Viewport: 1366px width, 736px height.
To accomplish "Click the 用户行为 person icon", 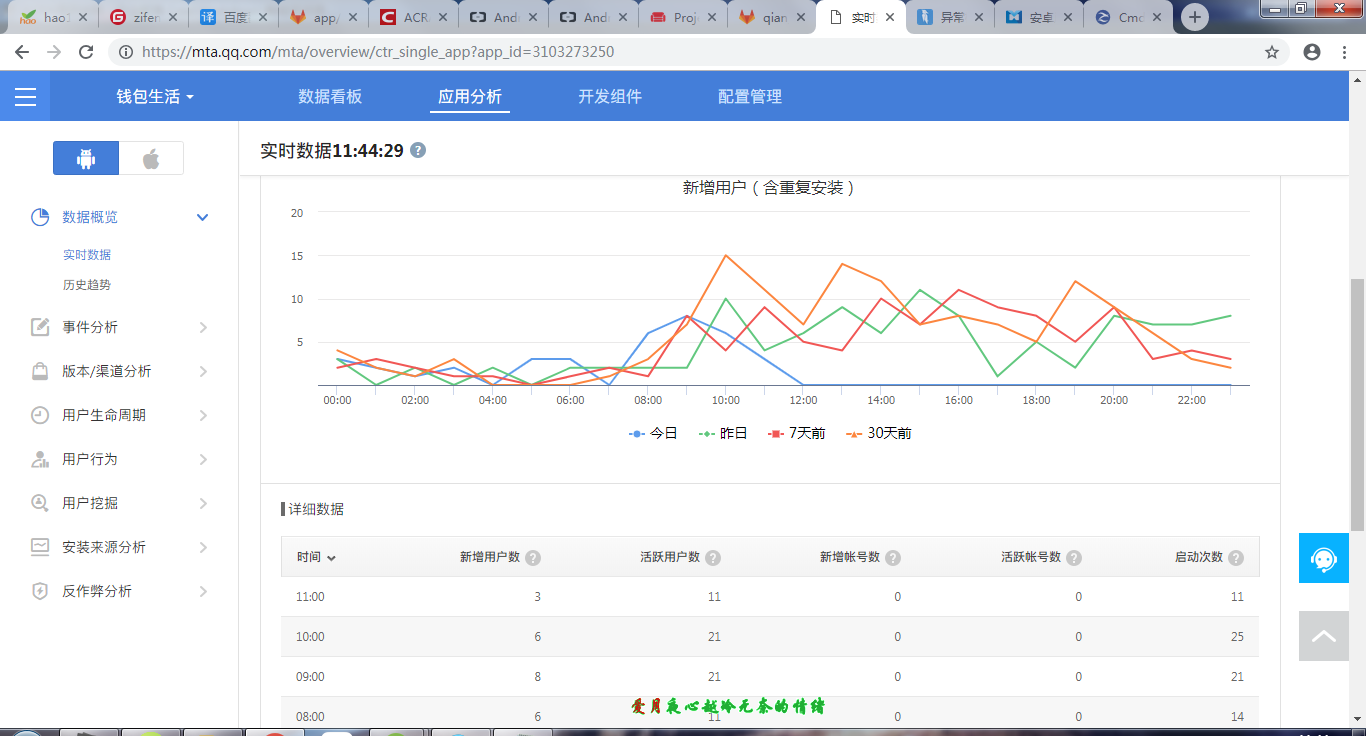I will click(x=40, y=459).
